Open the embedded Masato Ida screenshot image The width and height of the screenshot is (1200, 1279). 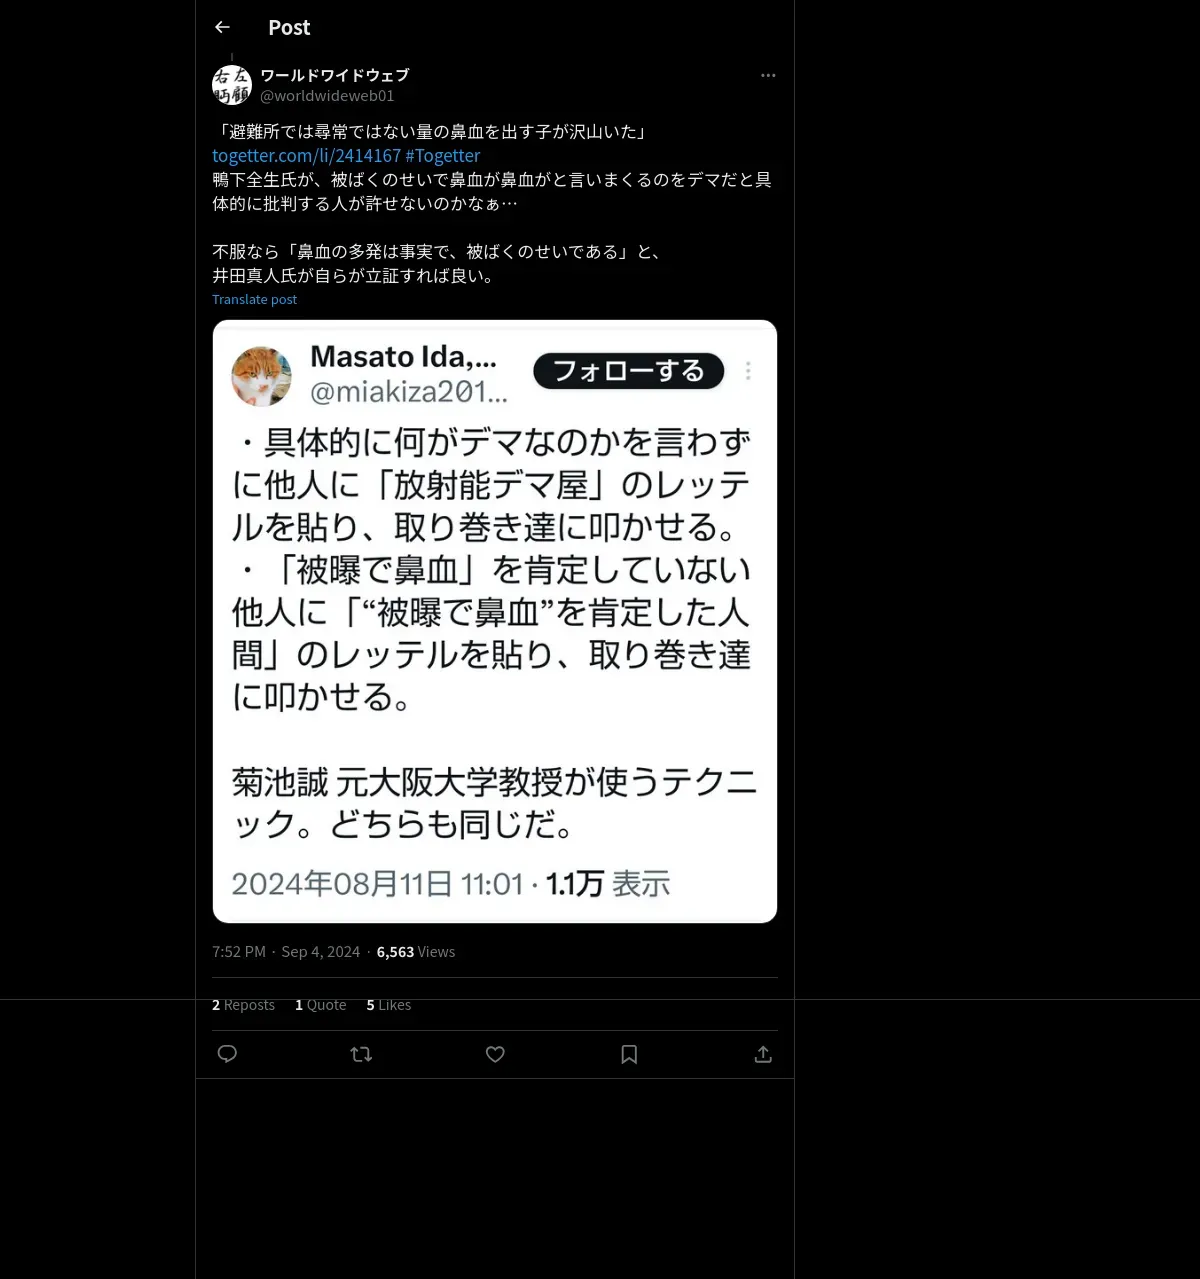[x=495, y=621]
